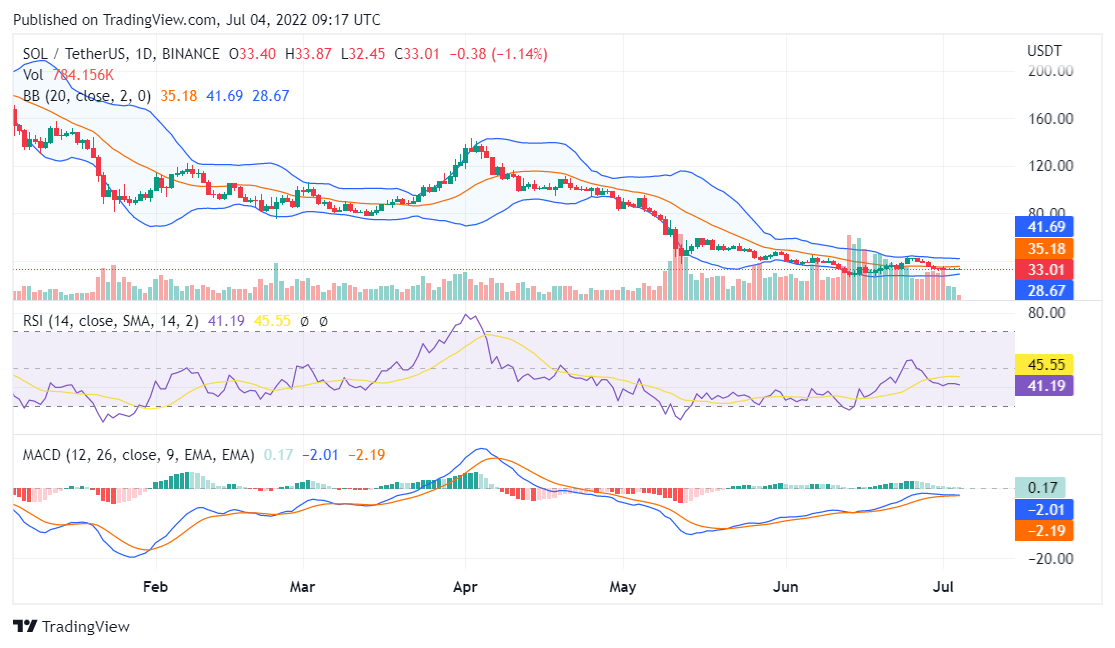Click the orange -2.19 signal axis tag
The image size is (1115, 648).
coord(1044,530)
